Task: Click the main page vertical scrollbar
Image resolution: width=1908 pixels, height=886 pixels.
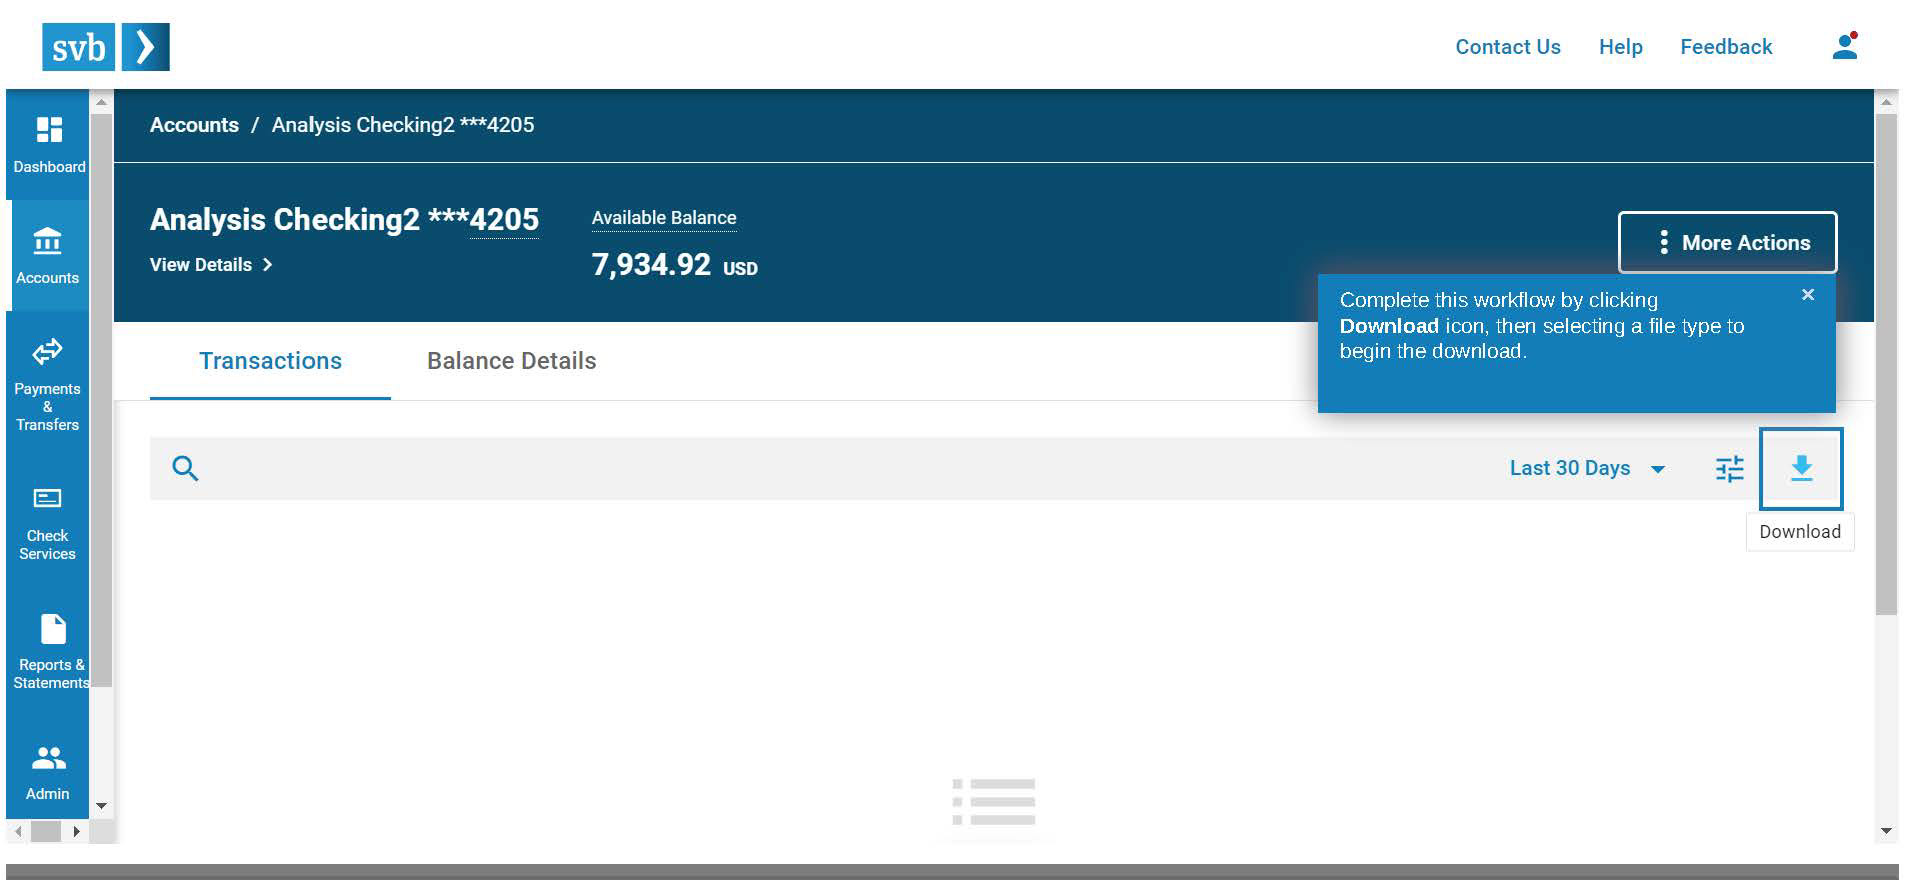Action: [x=1886, y=363]
